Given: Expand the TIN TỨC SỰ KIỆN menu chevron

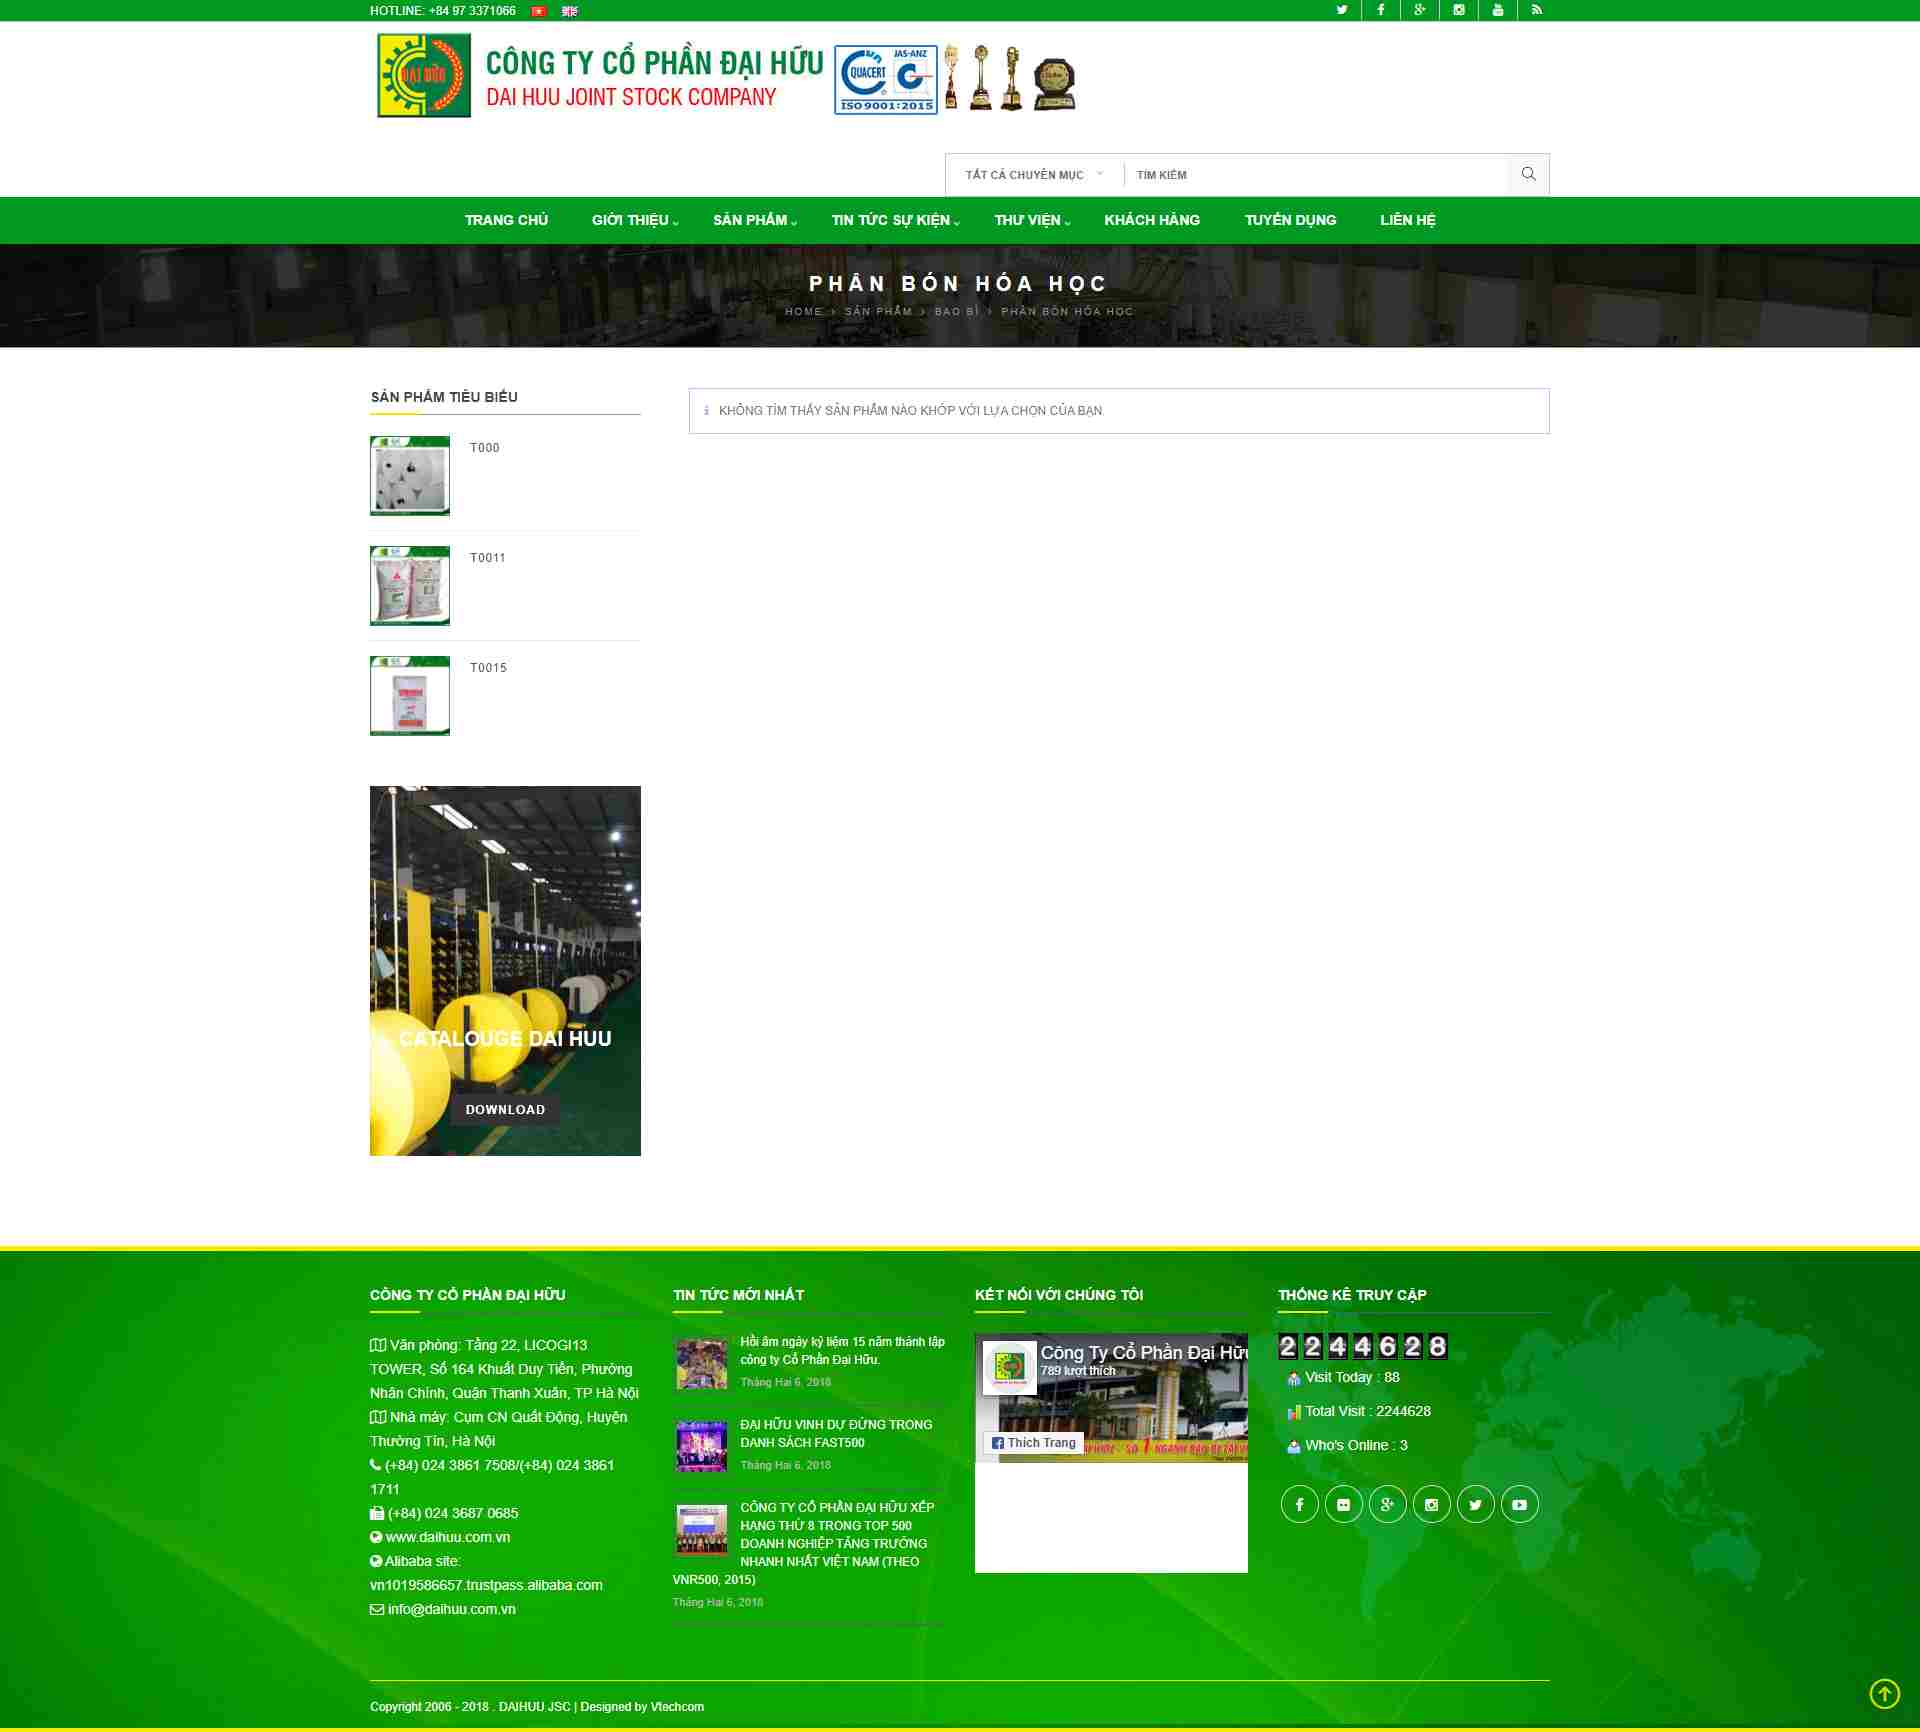Looking at the screenshot, I should point(955,224).
